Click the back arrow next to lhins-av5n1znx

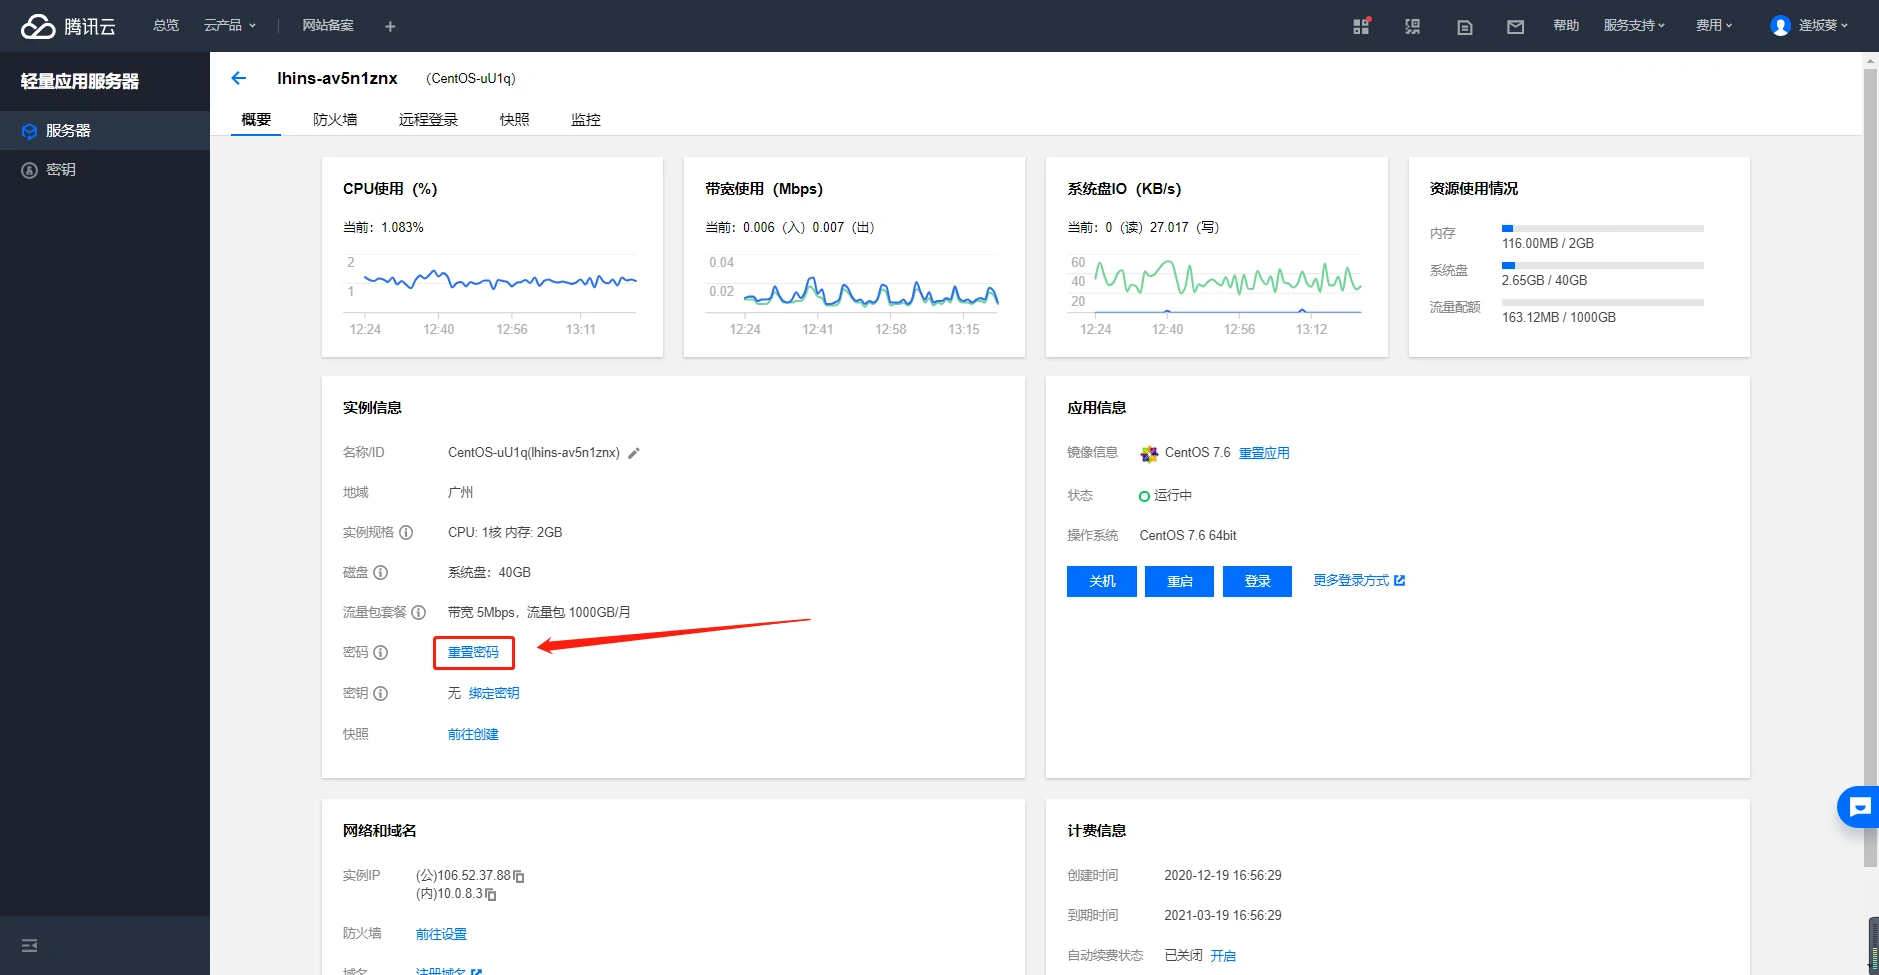pyautogui.click(x=238, y=78)
